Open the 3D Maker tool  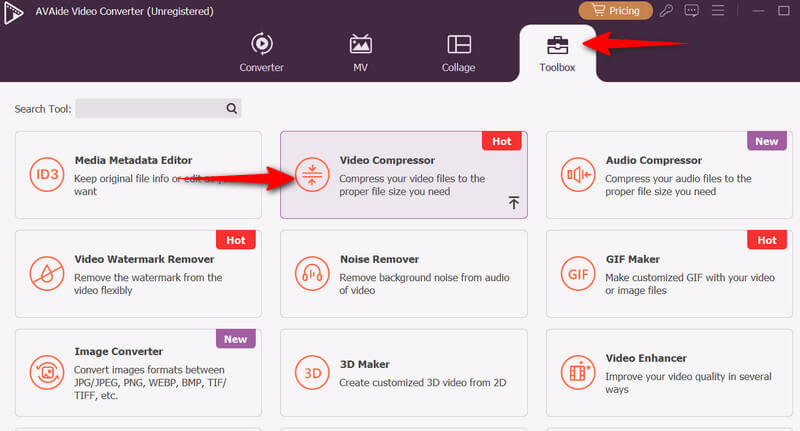tap(404, 373)
